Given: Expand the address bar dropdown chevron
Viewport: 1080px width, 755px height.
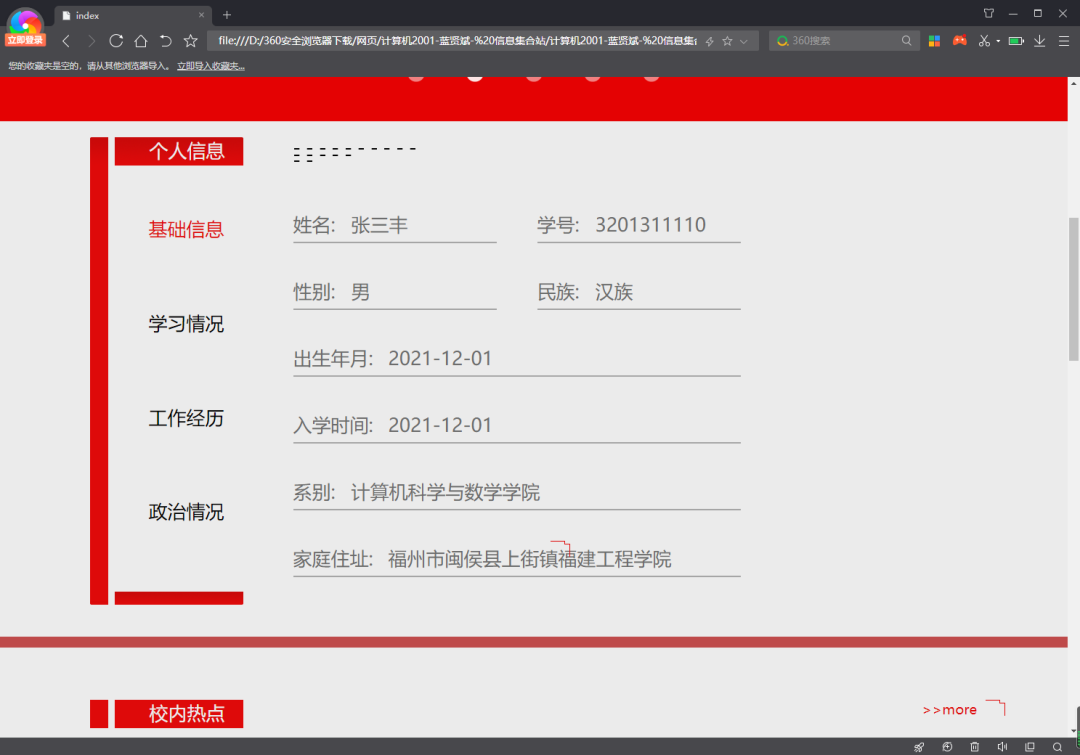Looking at the screenshot, I should coord(744,41).
